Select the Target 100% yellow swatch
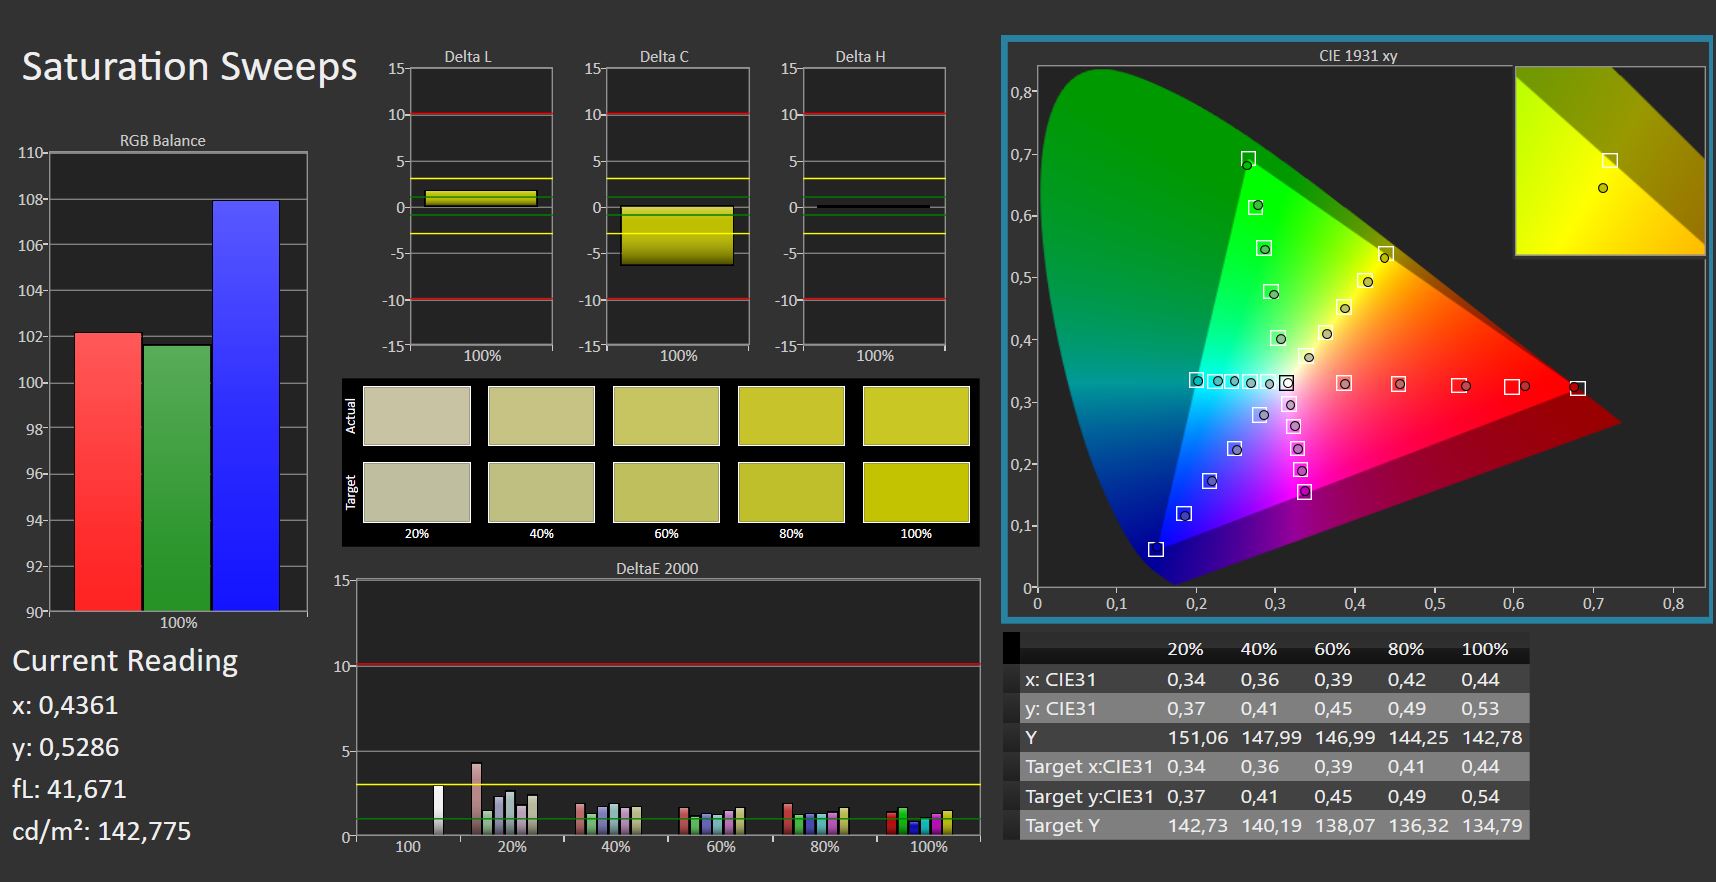Image resolution: width=1716 pixels, height=882 pixels. [x=915, y=492]
